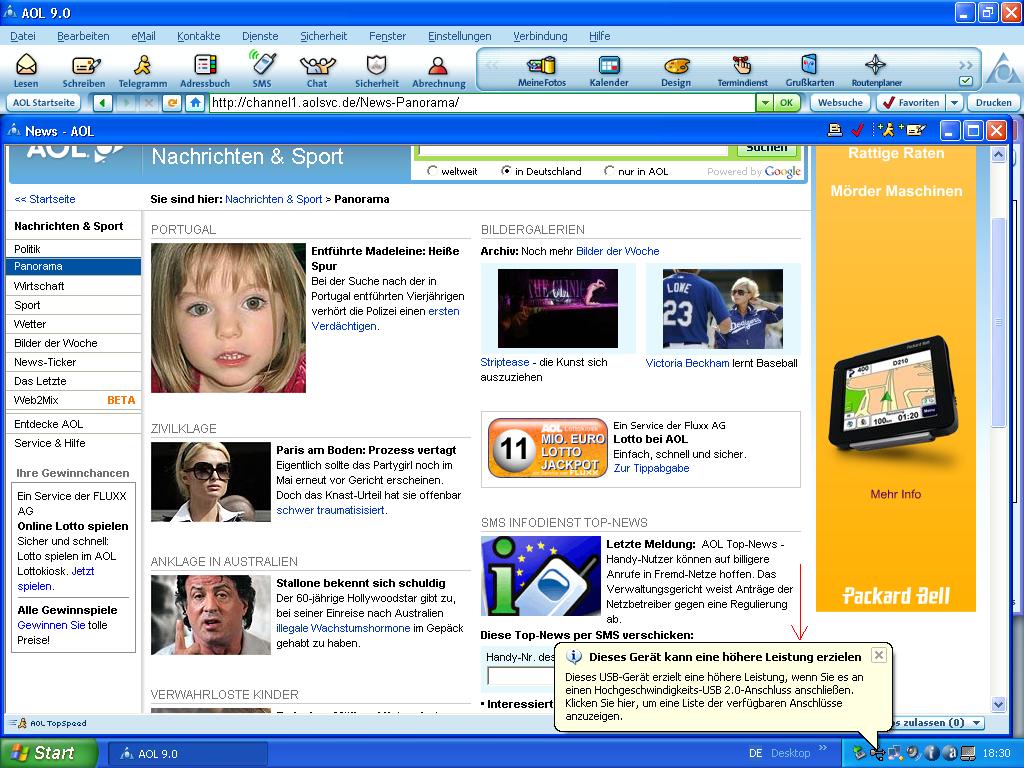Screen dimensions: 1024x768
Task: Click the blue info globe tray icon
Action: (931, 754)
